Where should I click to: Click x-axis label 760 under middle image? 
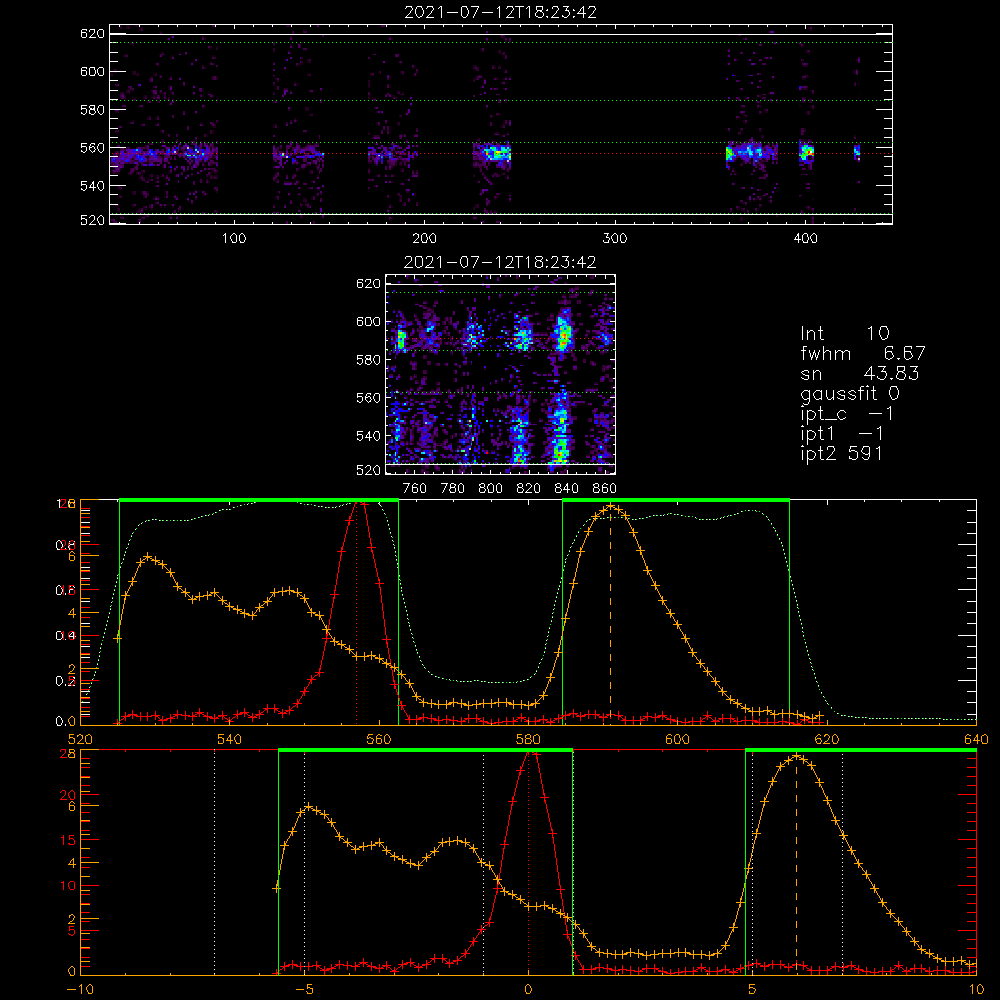pyautogui.click(x=415, y=489)
